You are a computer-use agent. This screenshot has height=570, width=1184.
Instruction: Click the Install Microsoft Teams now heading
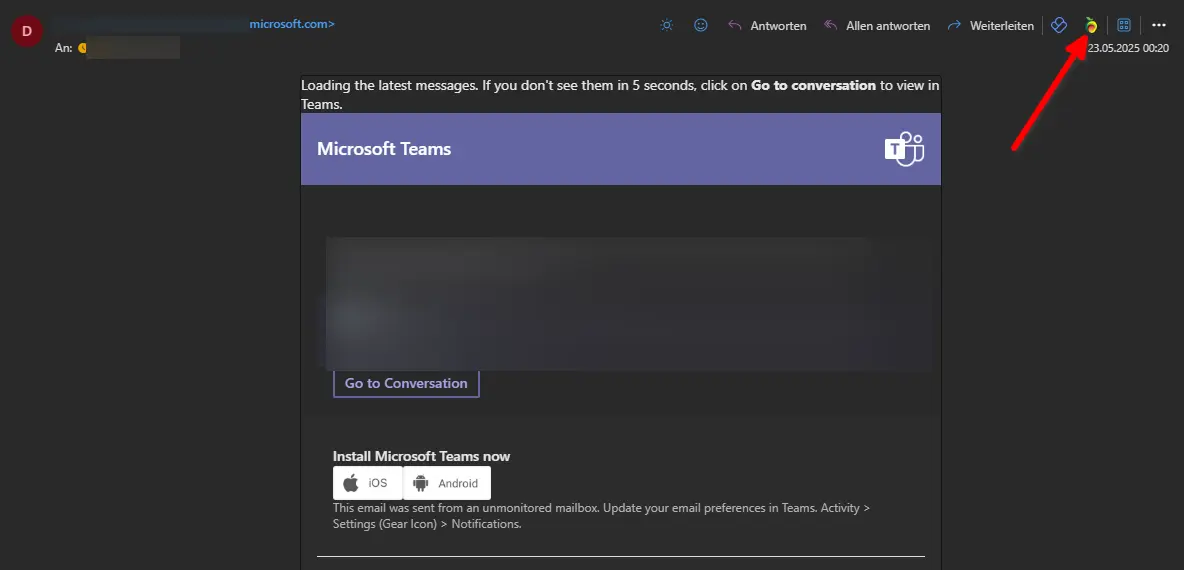coord(421,456)
